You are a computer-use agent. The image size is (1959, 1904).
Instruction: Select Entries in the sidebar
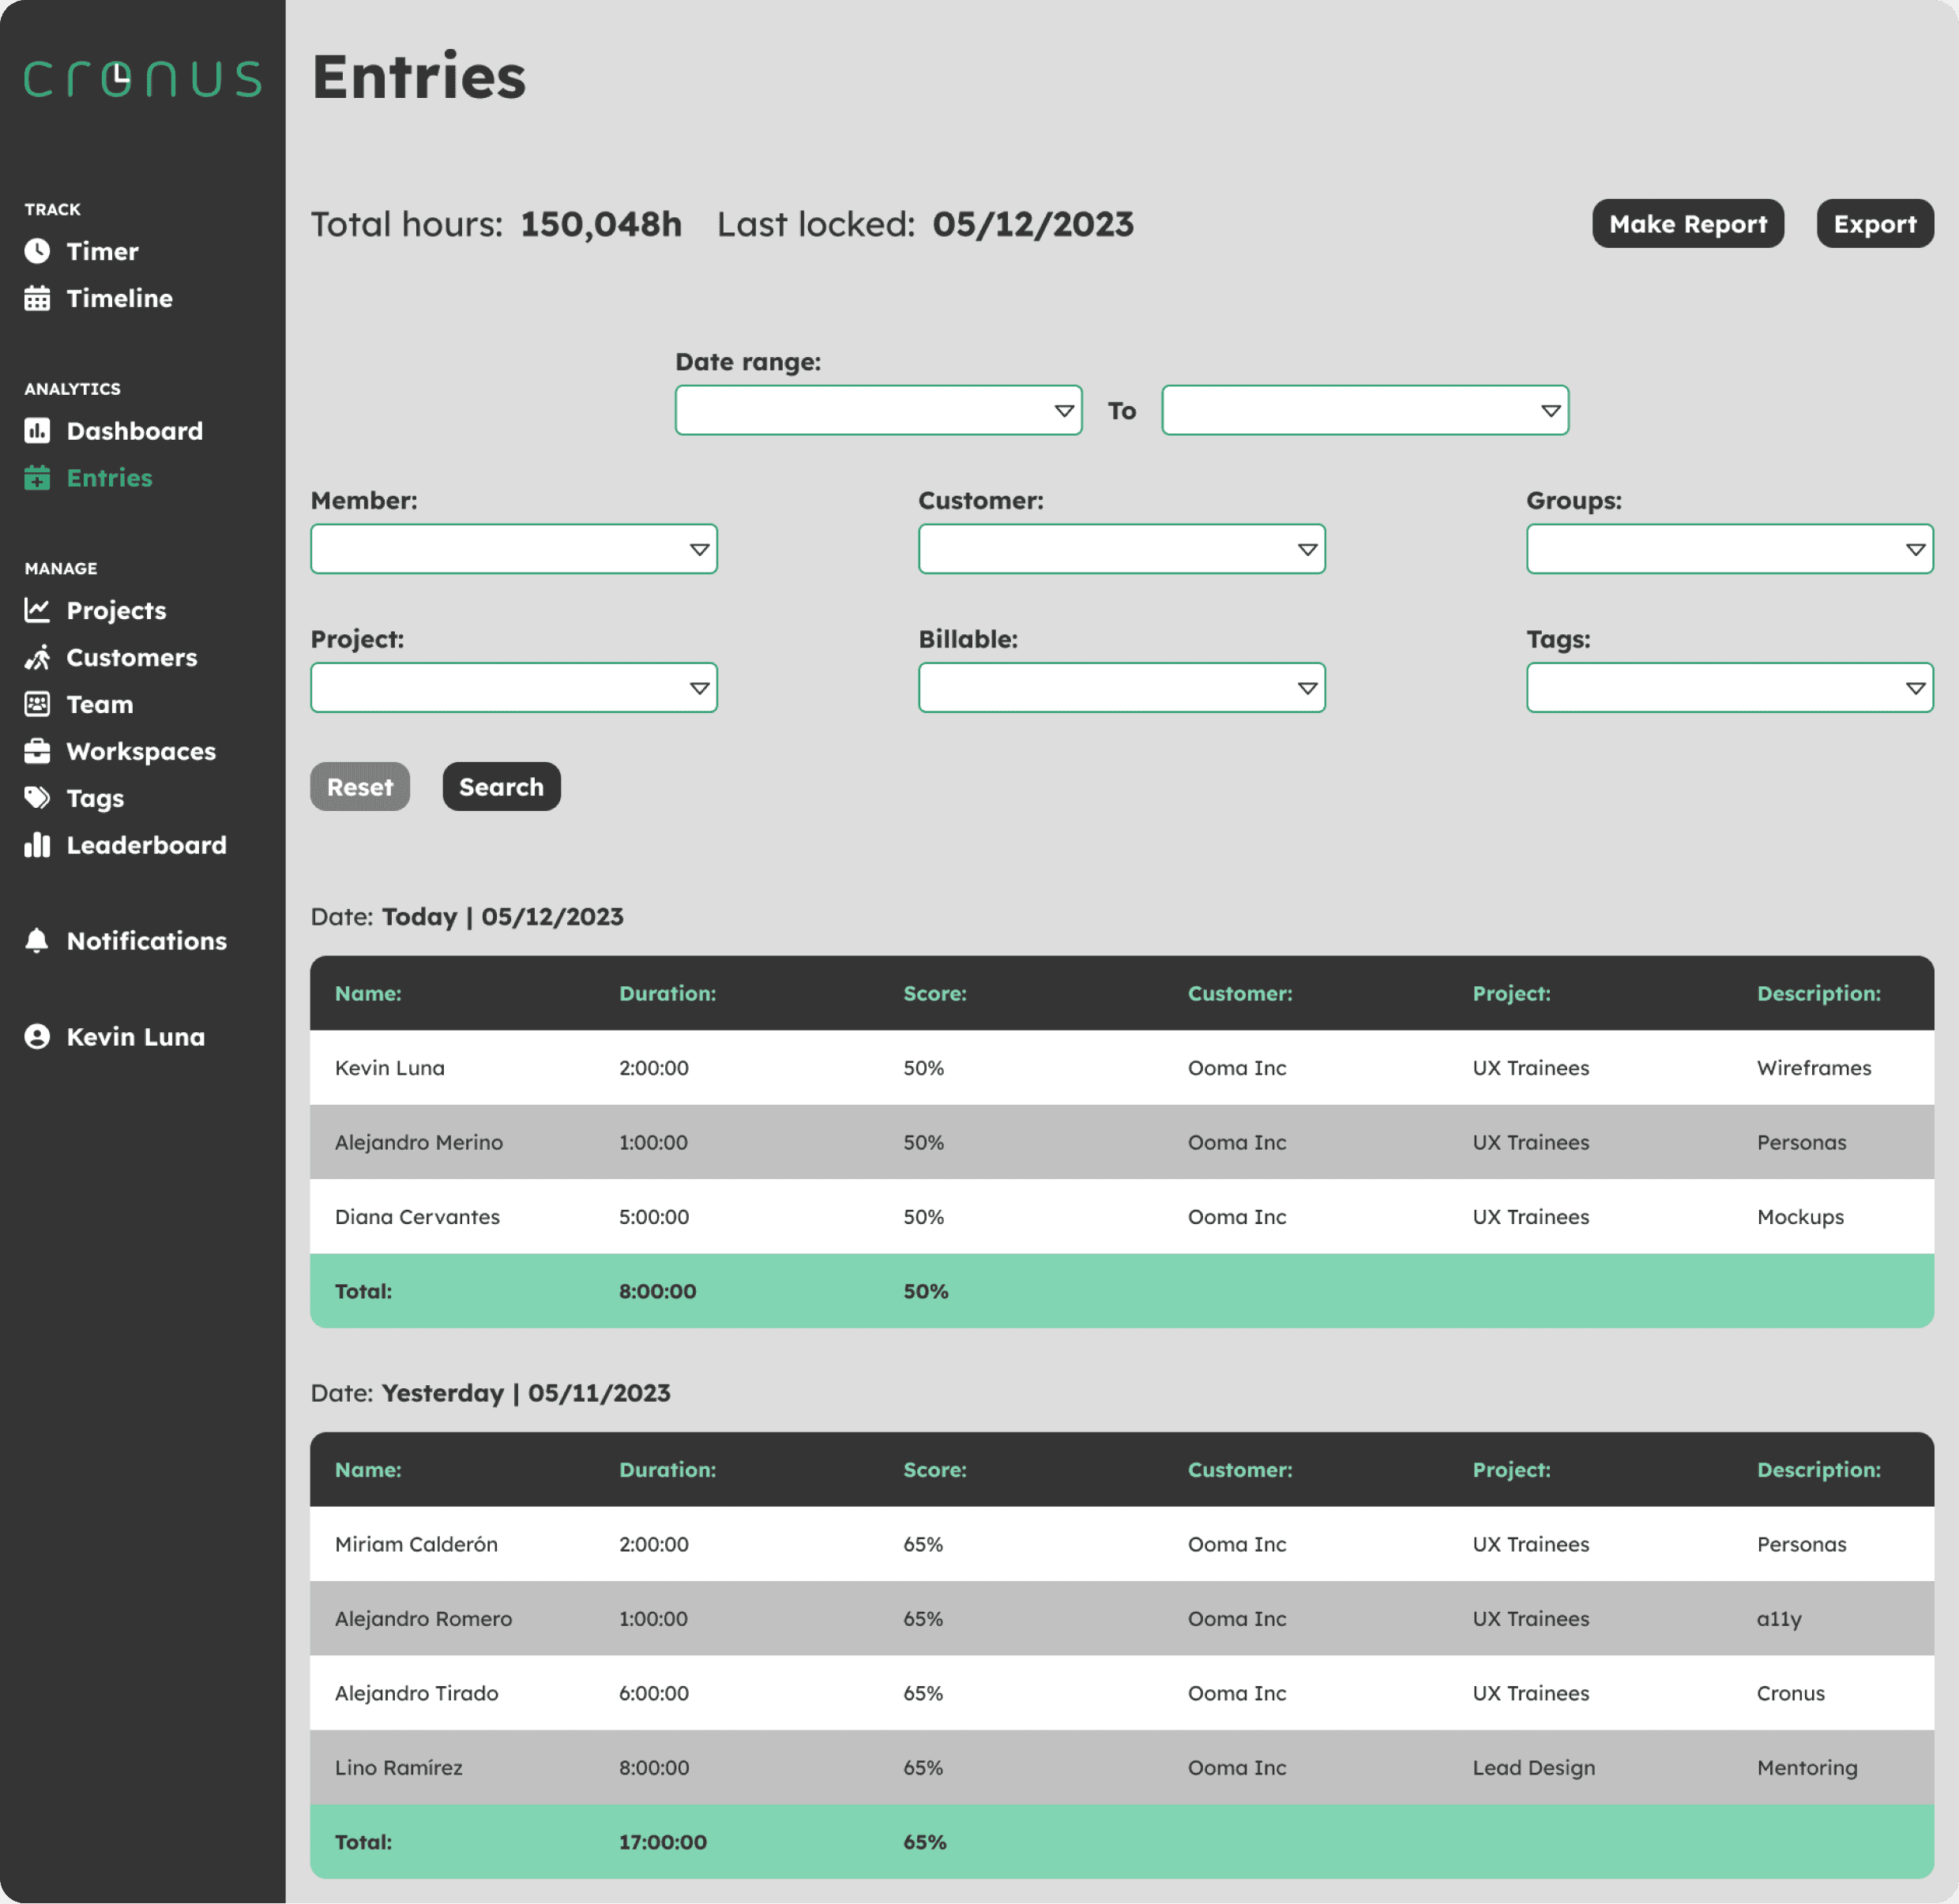point(109,478)
